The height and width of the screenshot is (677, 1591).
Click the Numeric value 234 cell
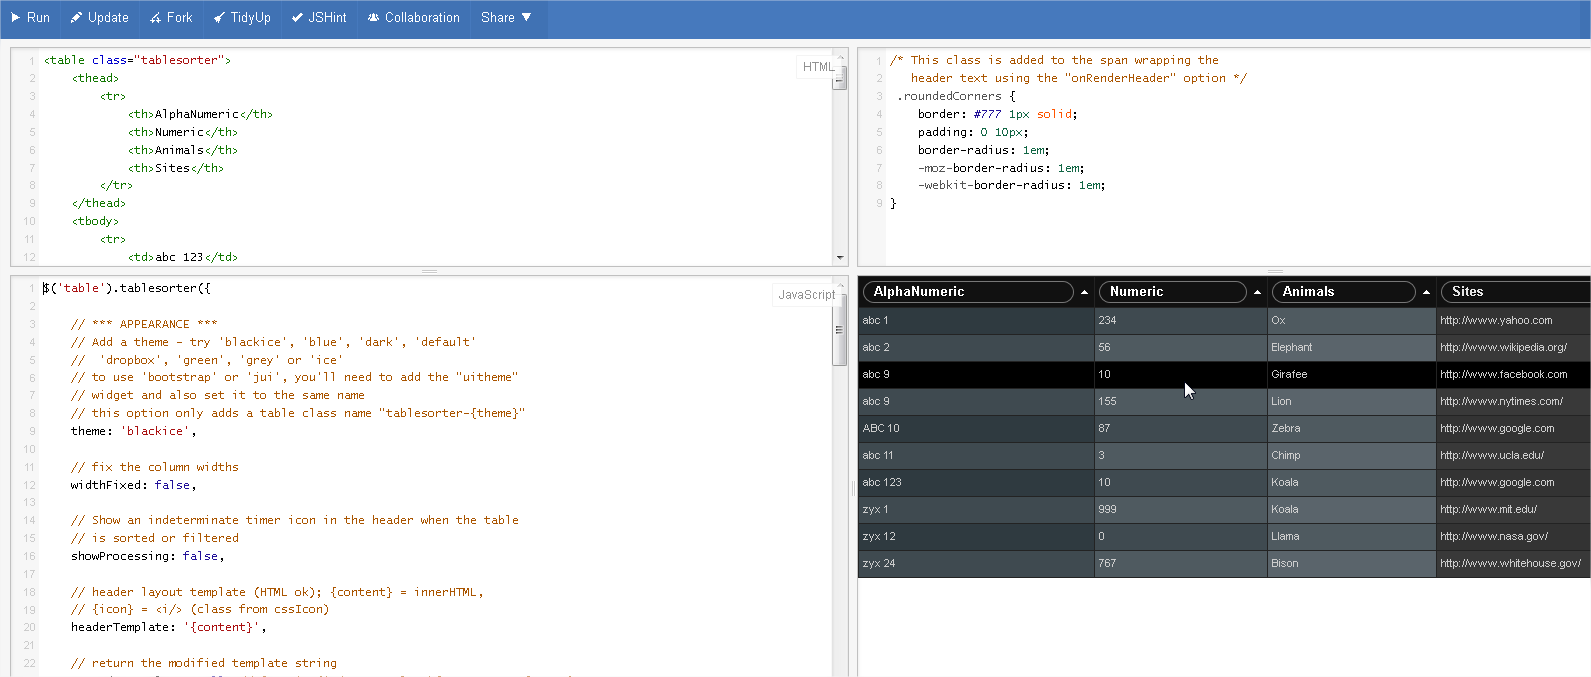(x=1181, y=321)
